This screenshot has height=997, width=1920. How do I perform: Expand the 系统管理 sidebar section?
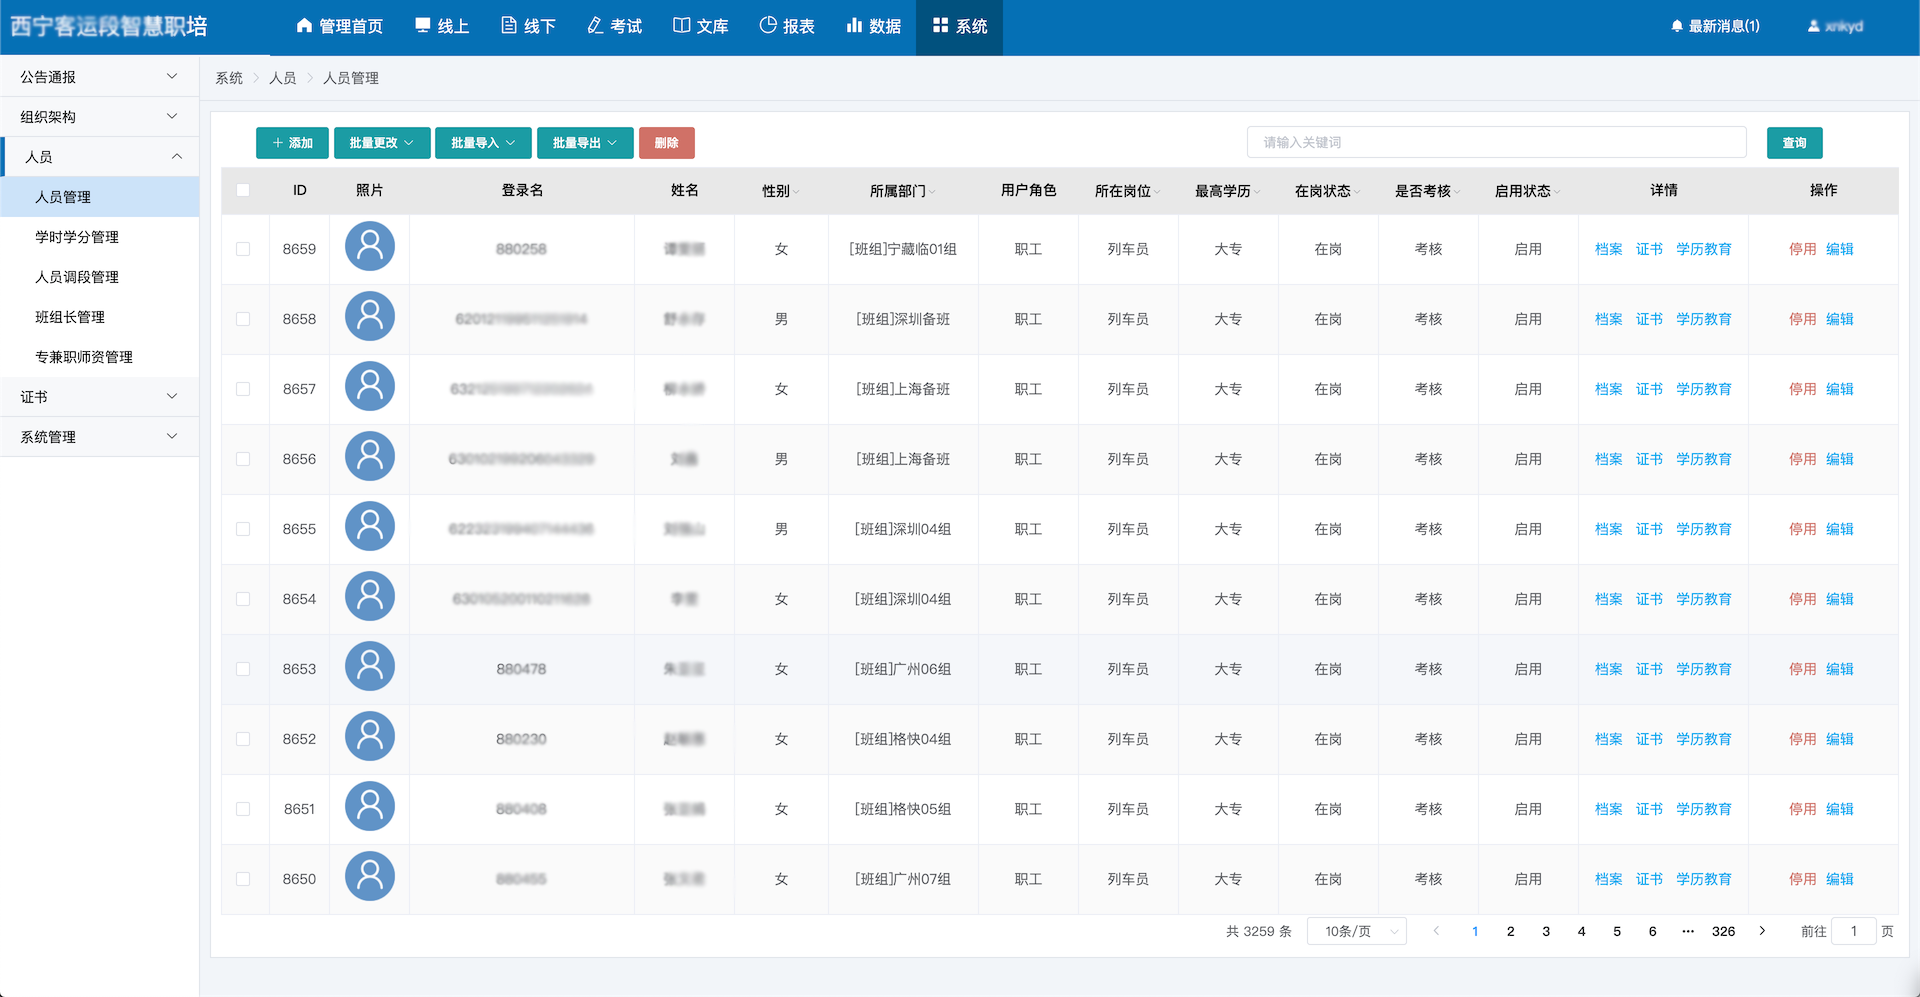[x=100, y=436]
